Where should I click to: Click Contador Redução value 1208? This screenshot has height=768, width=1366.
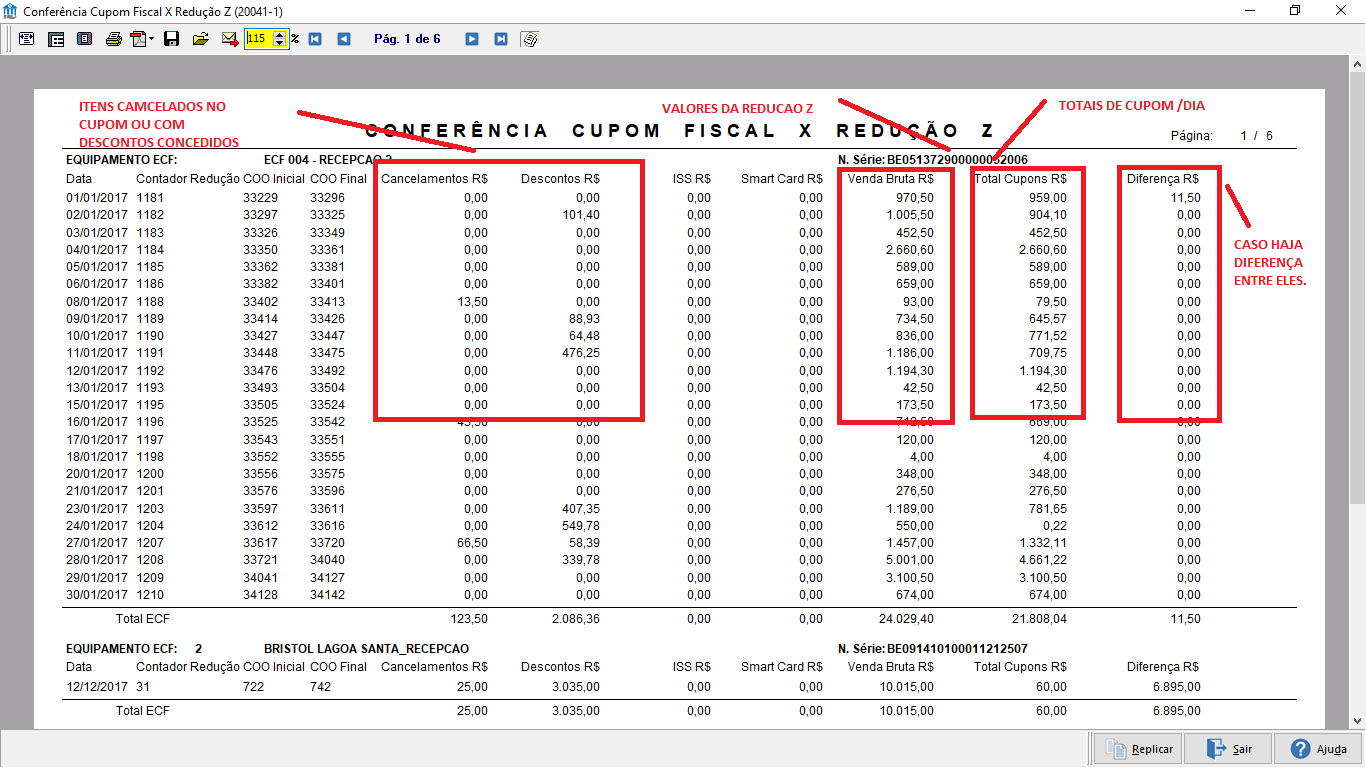[x=150, y=560]
